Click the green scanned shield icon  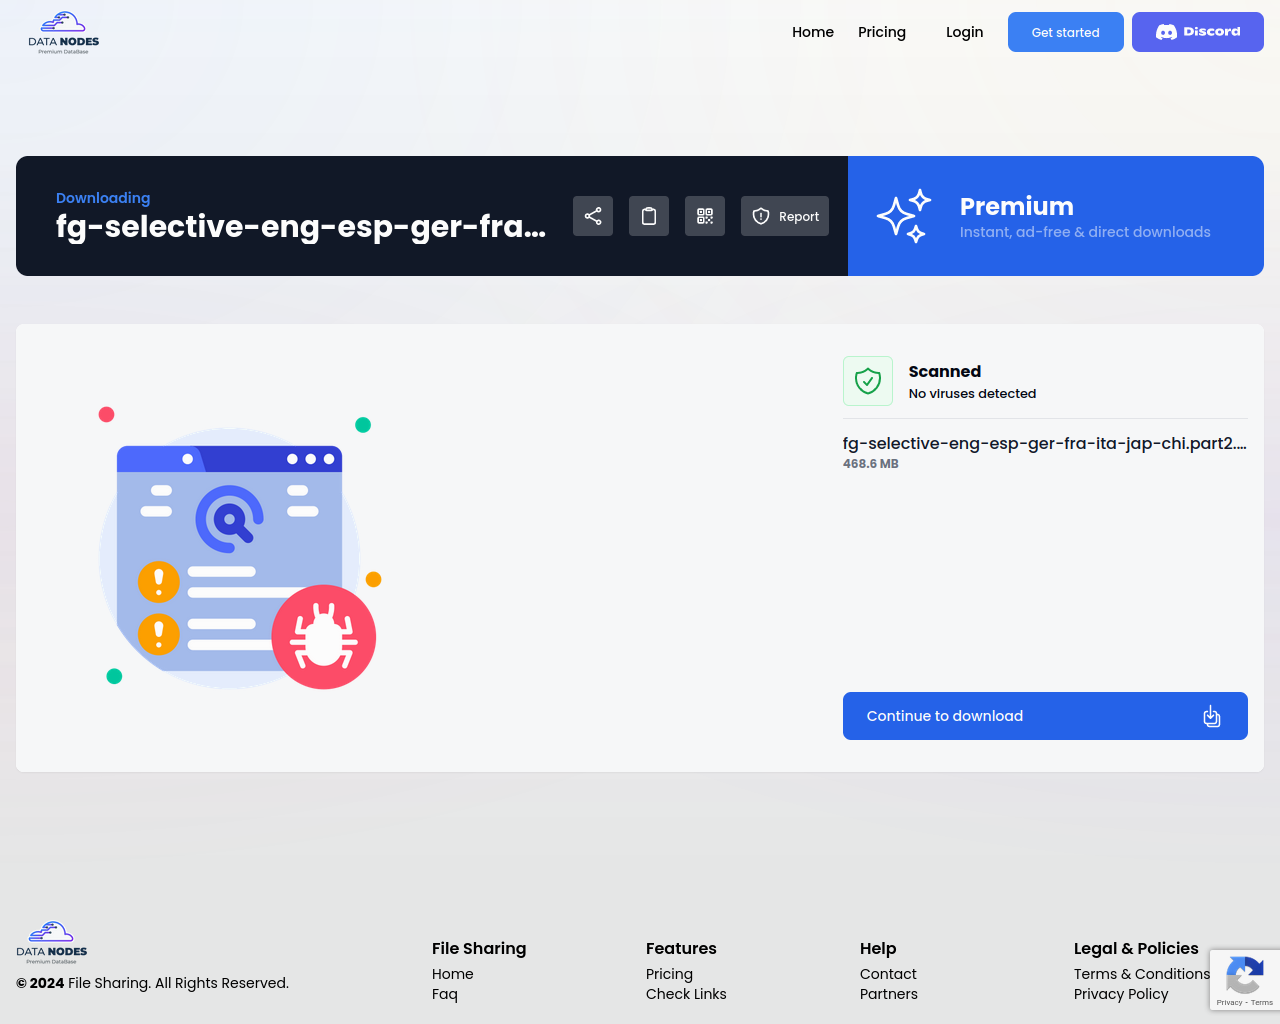coord(868,381)
